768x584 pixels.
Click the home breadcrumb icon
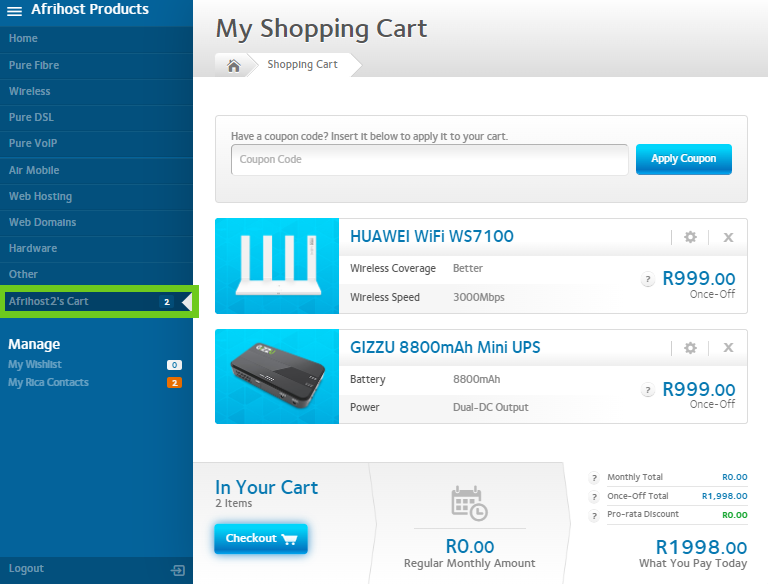pos(233,65)
